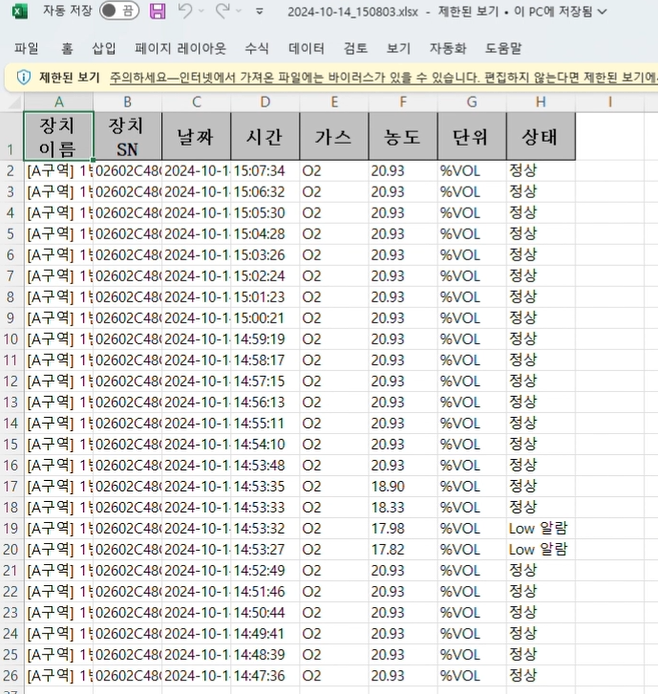This screenshot has height=694, width=658.
Task: Open the 페이지 레이아웃 tab
Action: pyautogui.click(x=180, y=48)
